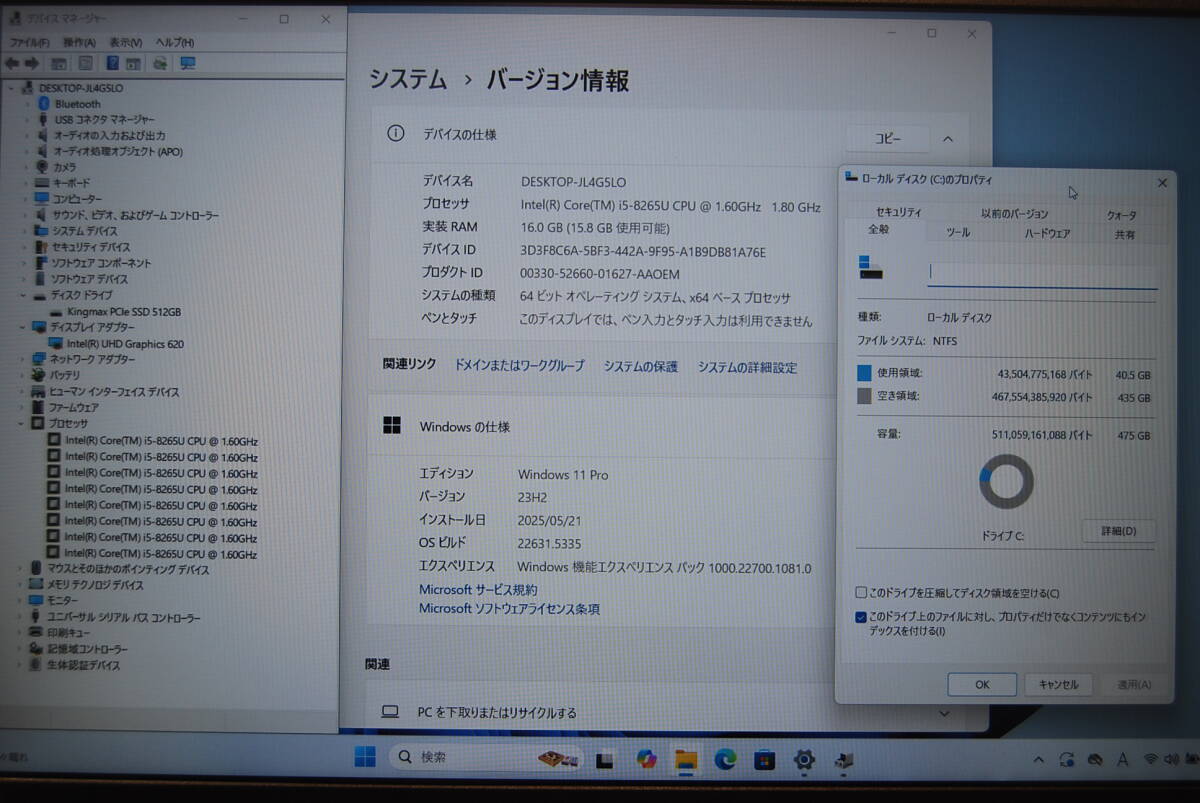1200x803 pixels.
Task: Open the システムの詳細設定 link
Action: click(x=747, y=368)
